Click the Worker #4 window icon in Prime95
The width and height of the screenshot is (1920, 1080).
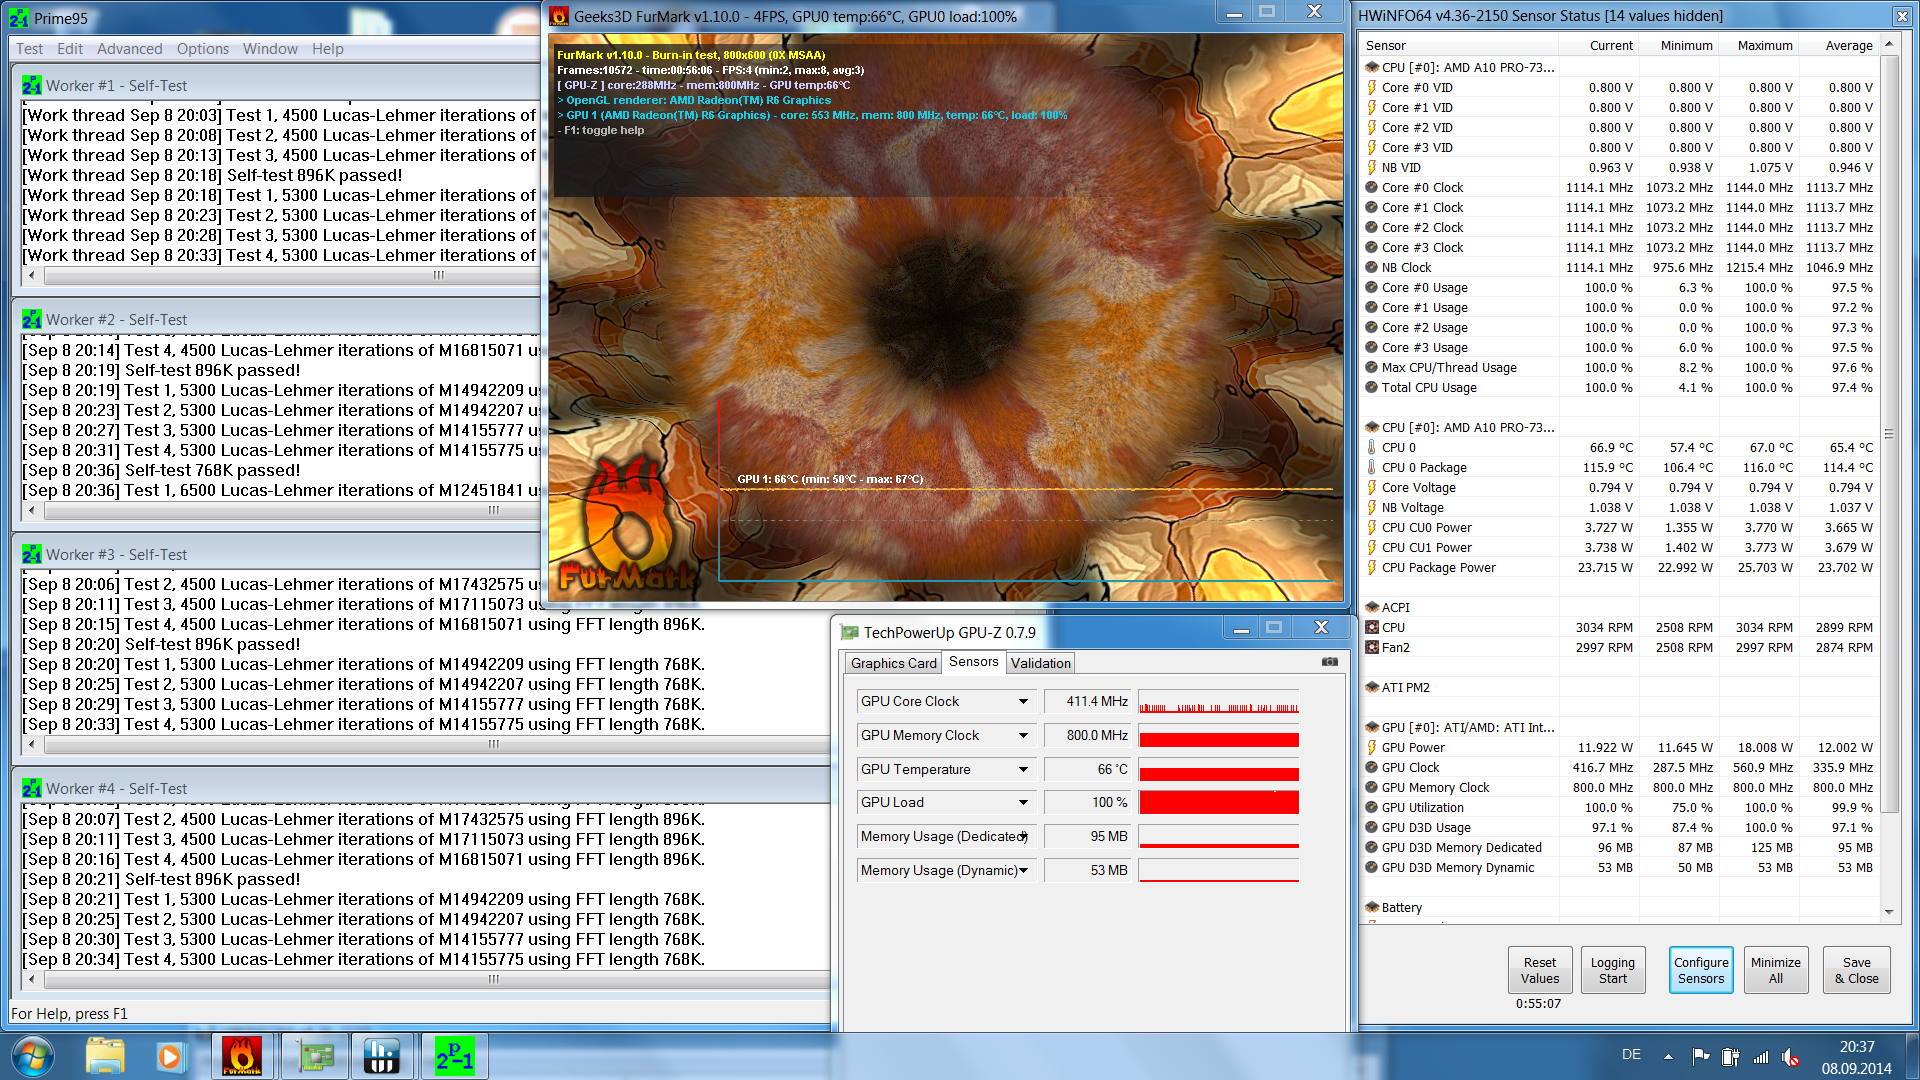[32, 789]
